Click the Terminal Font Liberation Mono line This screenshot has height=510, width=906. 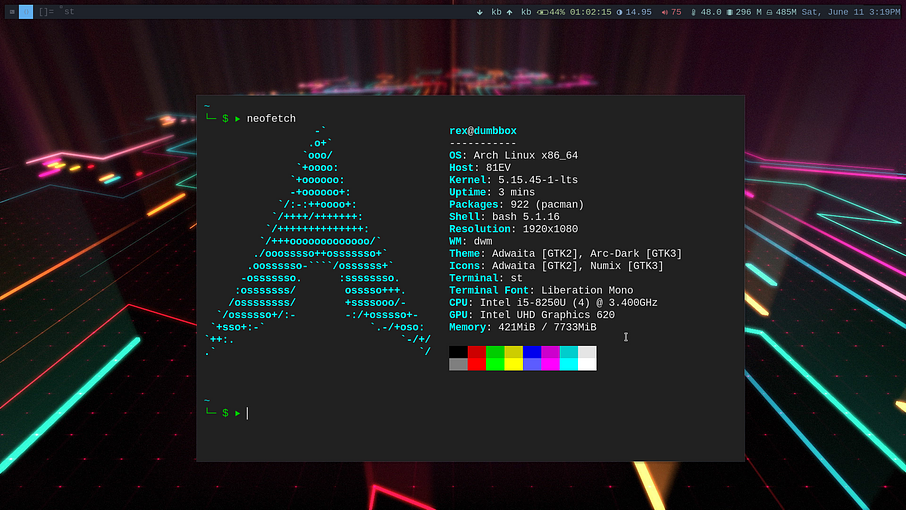click(541, 291)
